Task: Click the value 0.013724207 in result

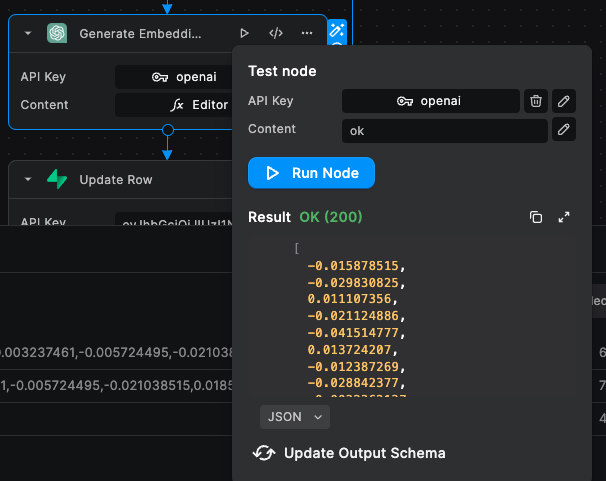Action: pos(349,350)
